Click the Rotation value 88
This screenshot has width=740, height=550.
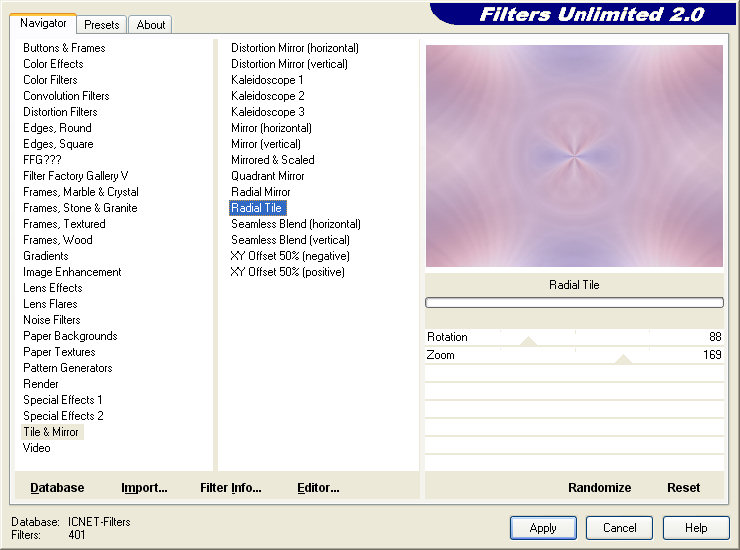coord(715,337)
